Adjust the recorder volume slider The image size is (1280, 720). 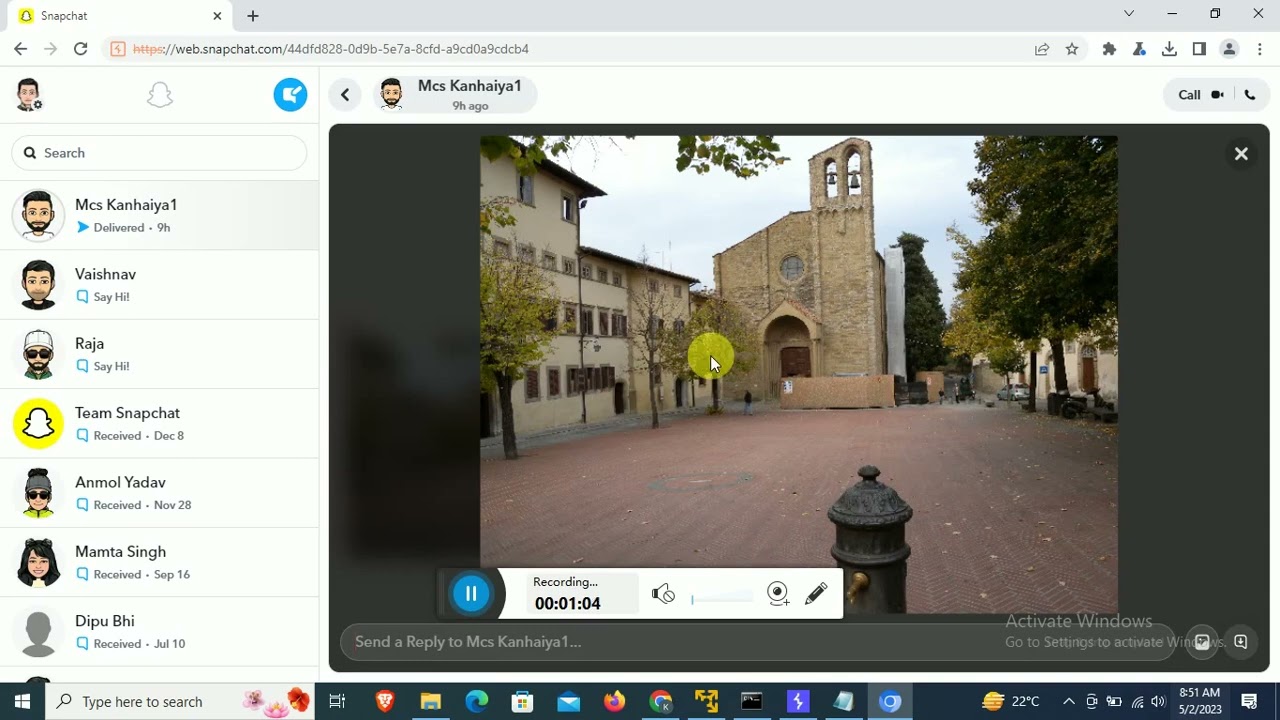click(x=722, y=598)
